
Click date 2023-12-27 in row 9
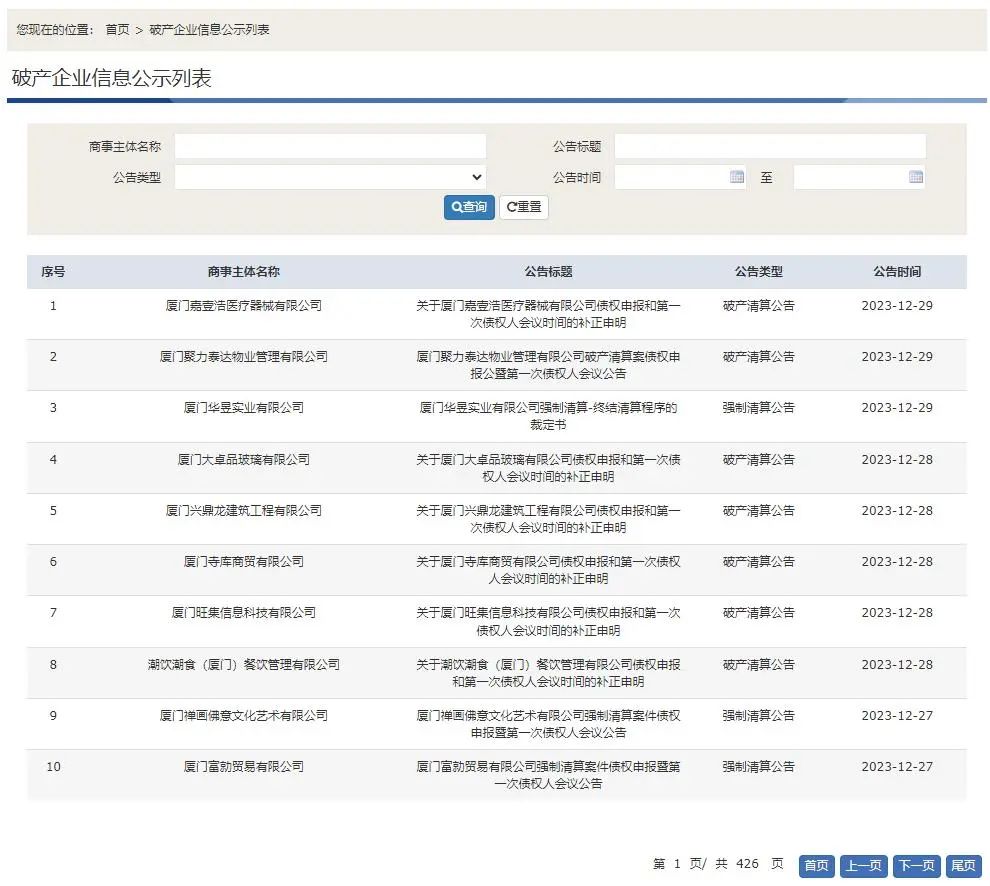coord(897,716)
